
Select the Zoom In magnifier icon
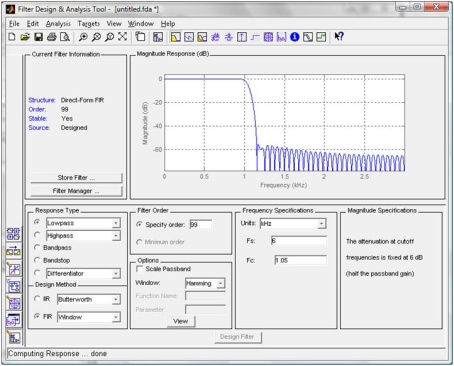click(x=83, y=37)
